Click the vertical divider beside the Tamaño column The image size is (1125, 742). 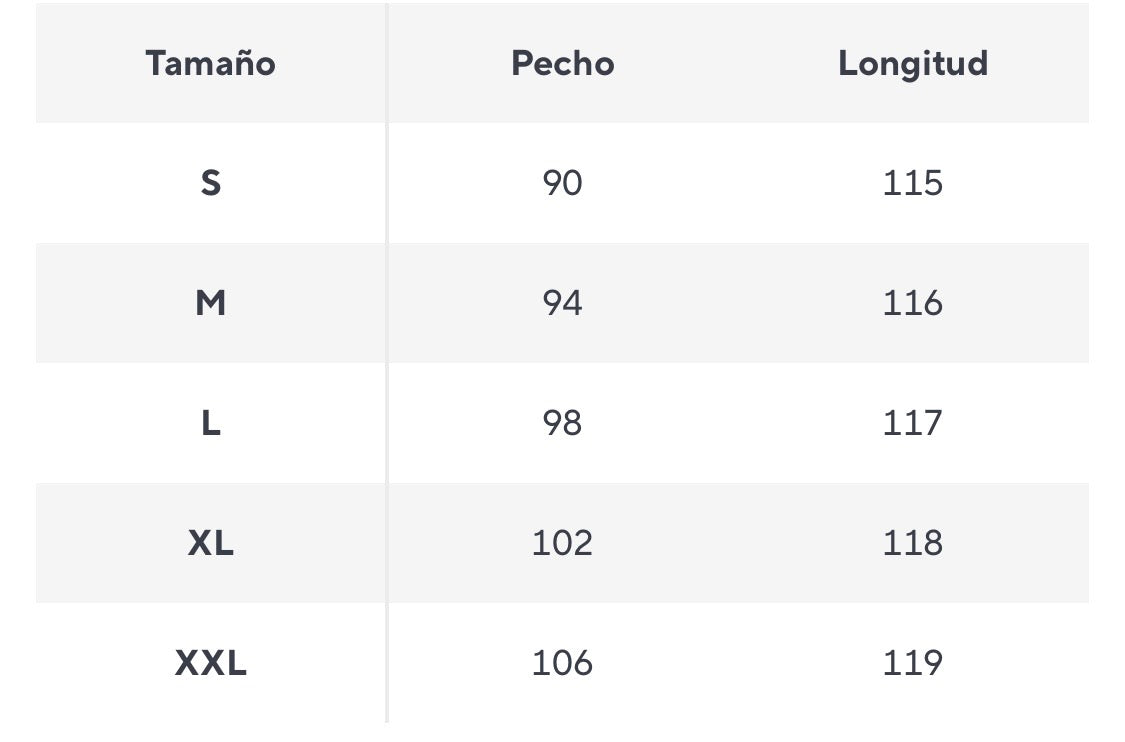point(387,360)
